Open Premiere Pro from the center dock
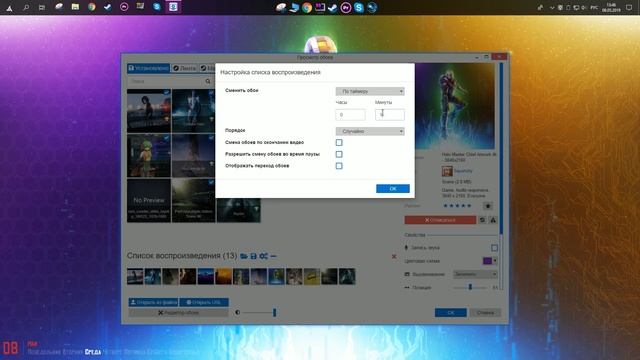This screenshot has width=640, height=360. [x=346, y=7]
